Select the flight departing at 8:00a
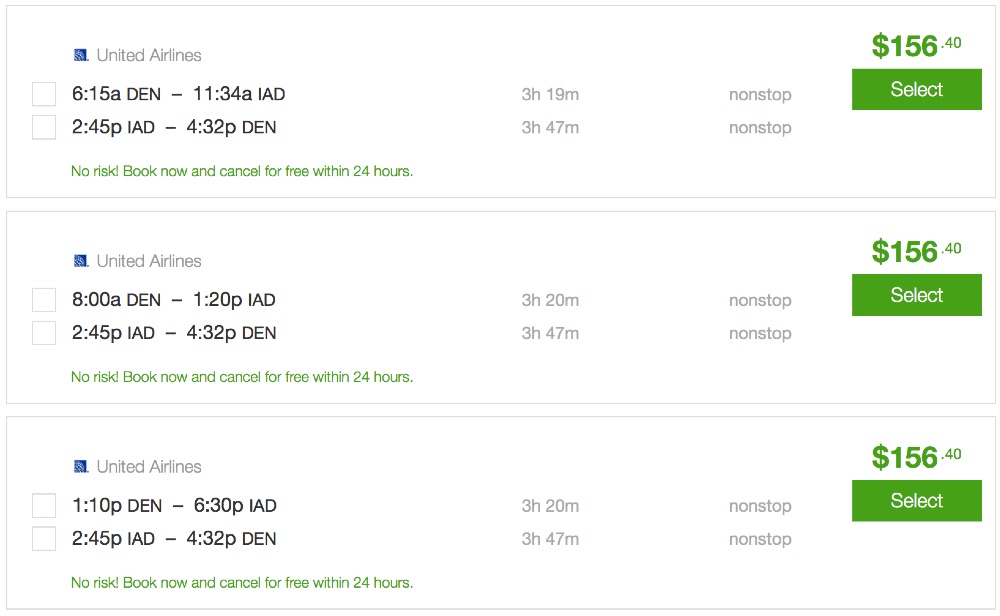 [x=916, y=296]
